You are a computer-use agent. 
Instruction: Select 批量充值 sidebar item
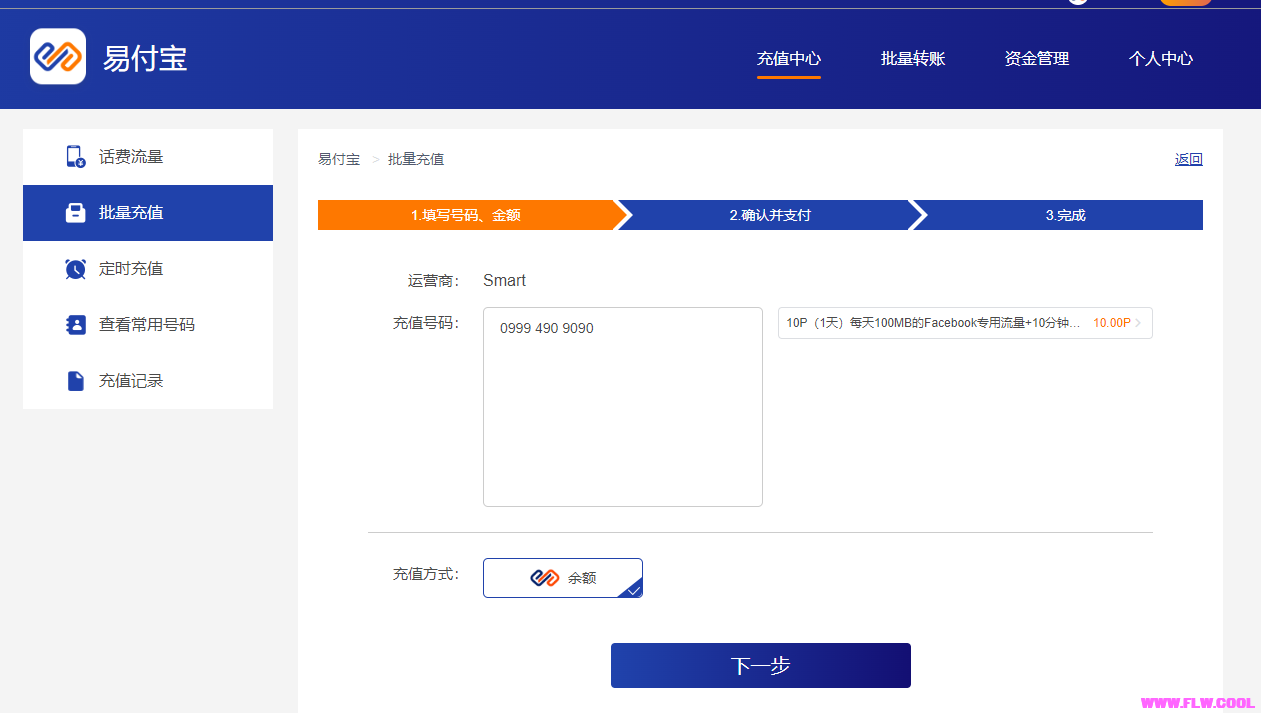coord(148,213)
